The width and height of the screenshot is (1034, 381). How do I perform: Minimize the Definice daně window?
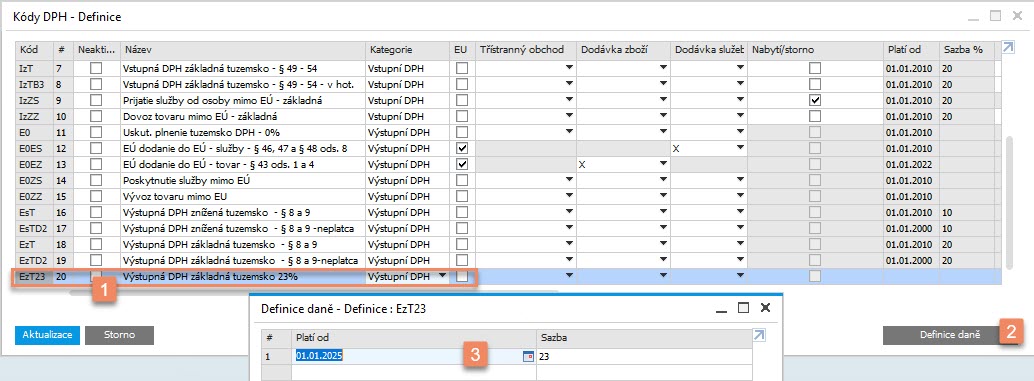[x=722, y=308]
